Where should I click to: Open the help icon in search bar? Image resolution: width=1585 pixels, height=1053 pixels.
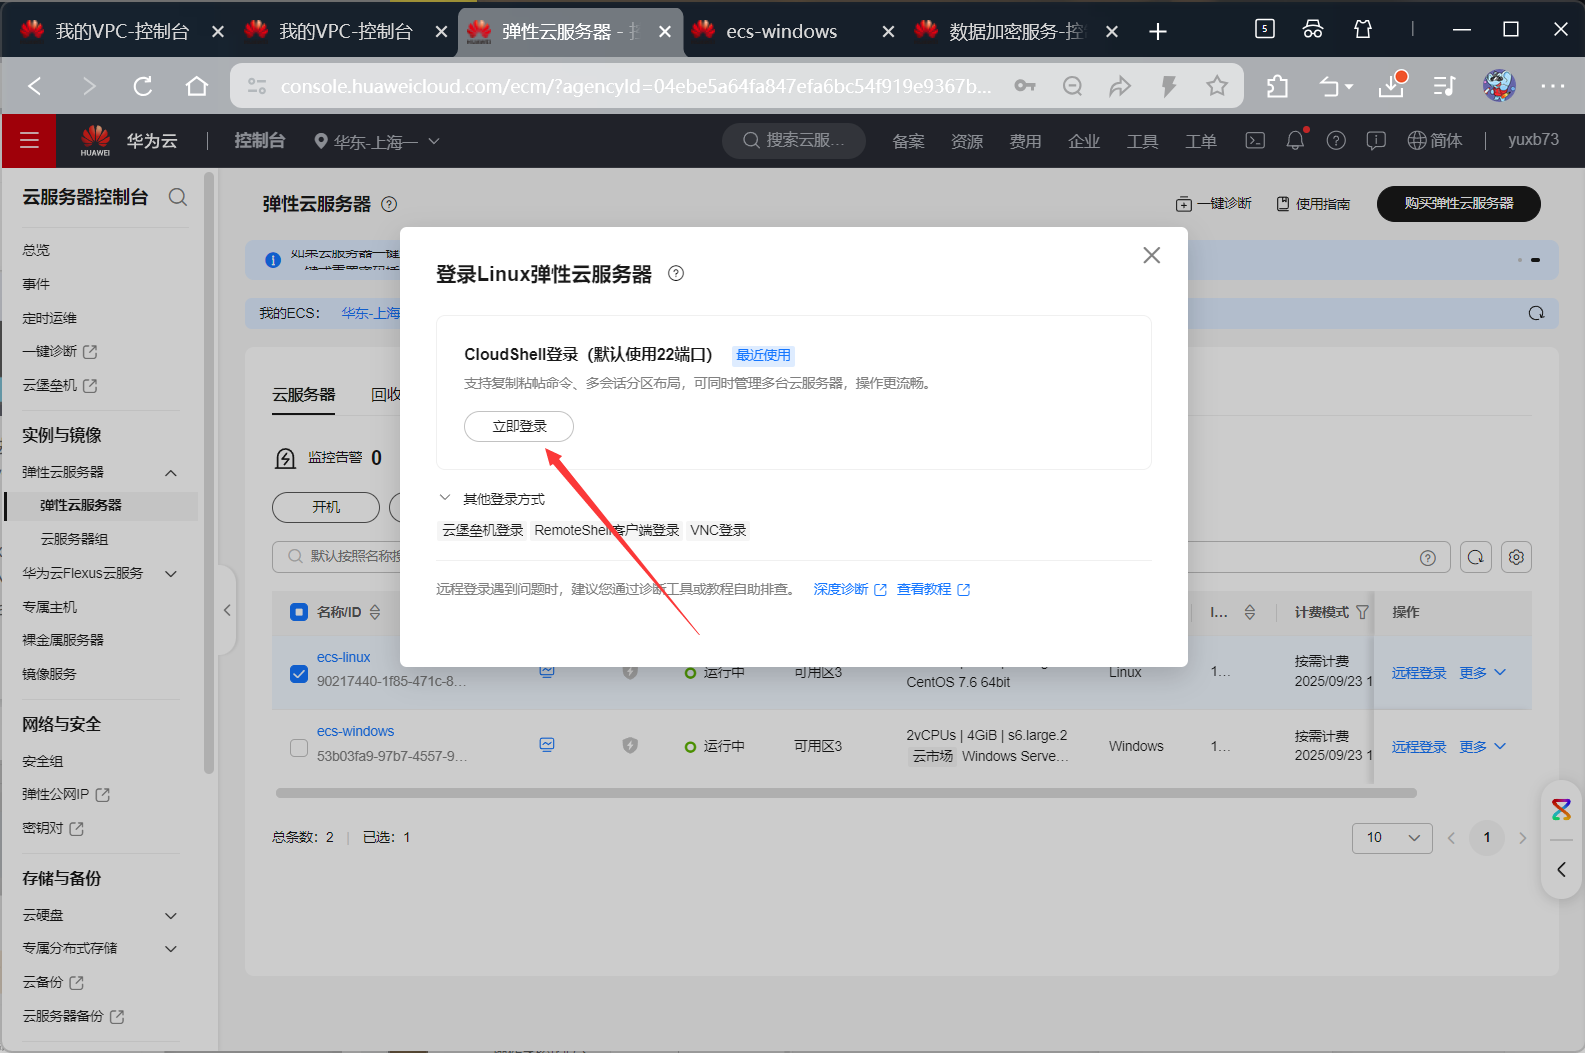click(1428, 558)
